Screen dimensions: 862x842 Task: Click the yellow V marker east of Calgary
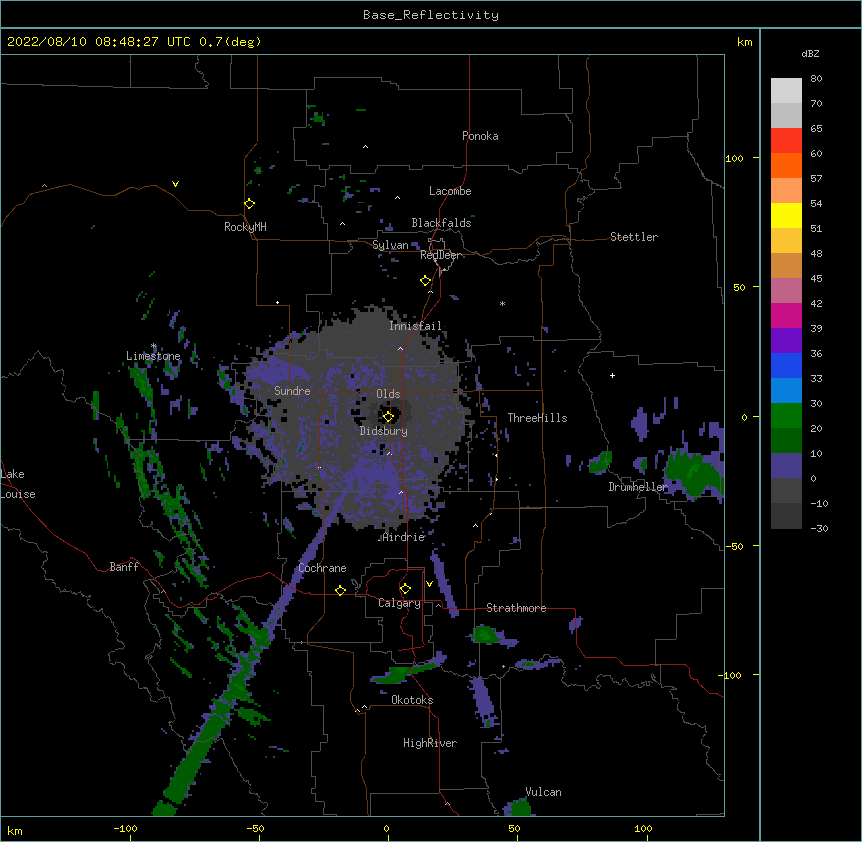(429, 584)
